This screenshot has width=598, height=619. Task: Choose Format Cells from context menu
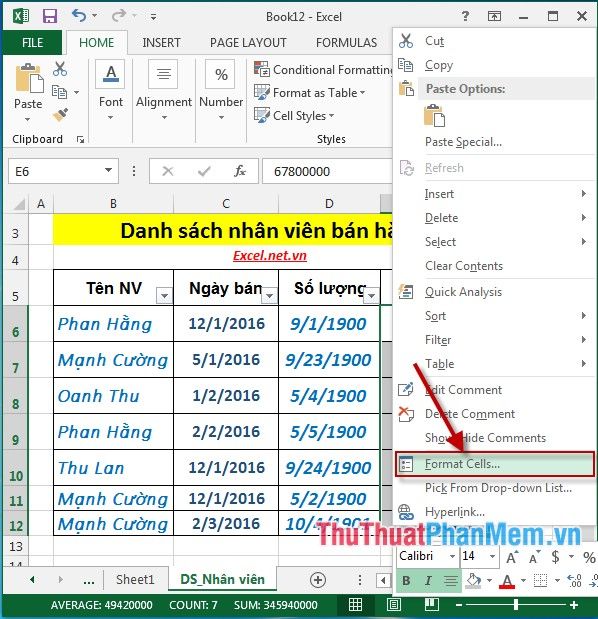pos(495,464)
